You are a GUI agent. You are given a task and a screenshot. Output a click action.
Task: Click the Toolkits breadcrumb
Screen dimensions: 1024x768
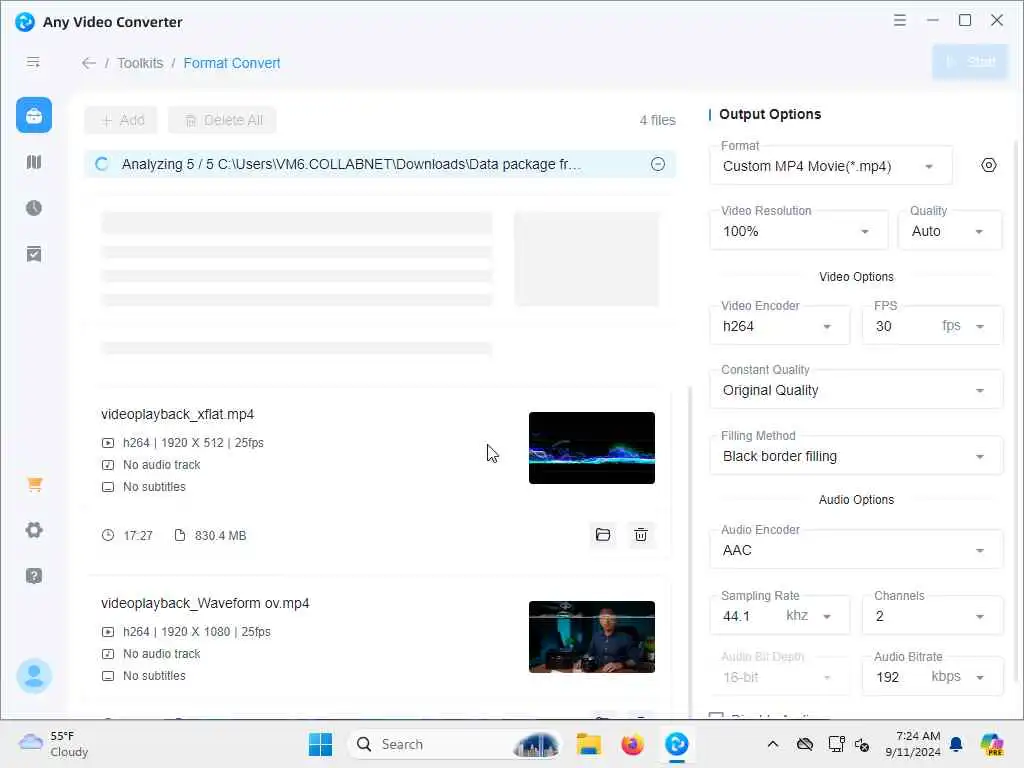[x=140, y=63]
